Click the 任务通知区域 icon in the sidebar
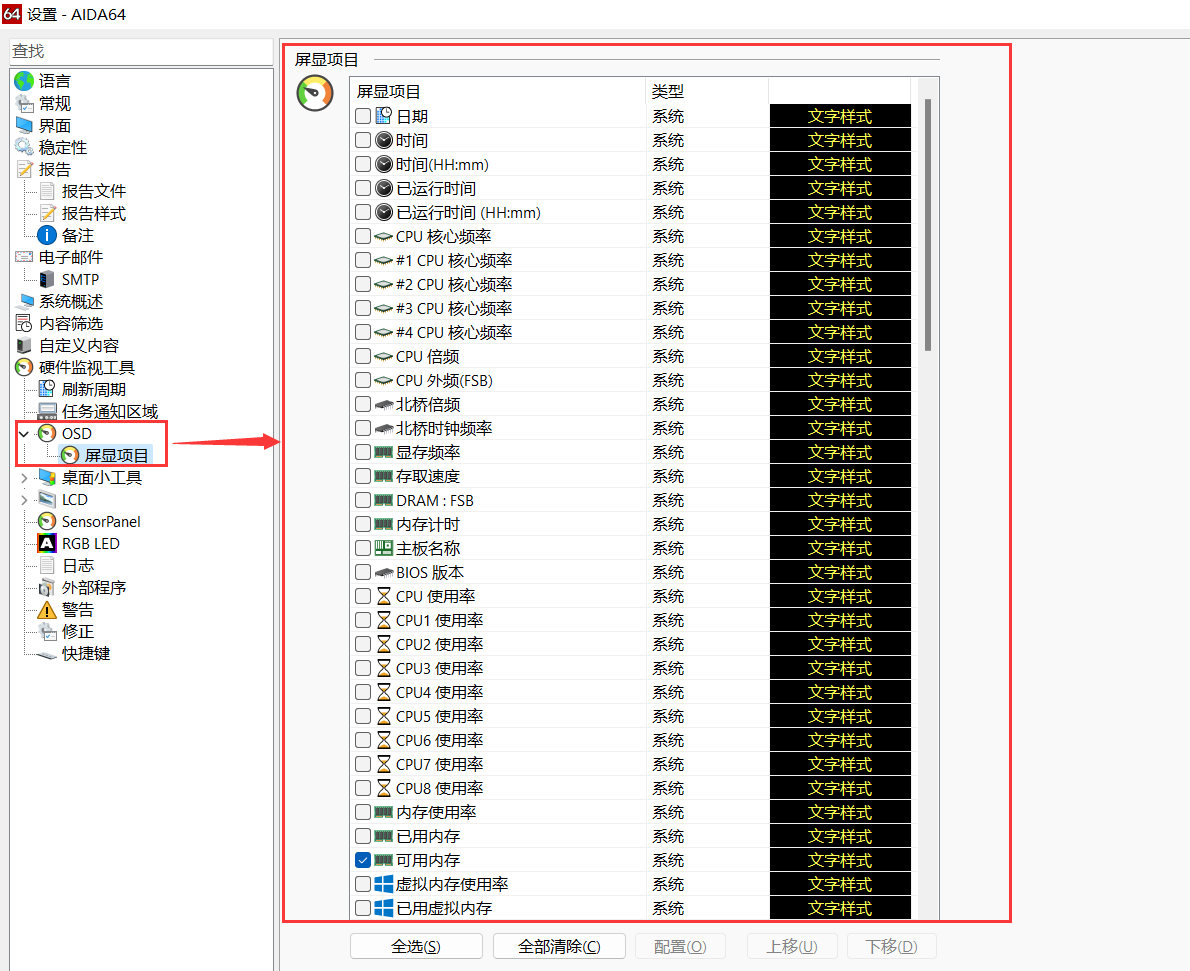Image resolution: width=1190 pixels, height=971 pixels. (48, 411)
